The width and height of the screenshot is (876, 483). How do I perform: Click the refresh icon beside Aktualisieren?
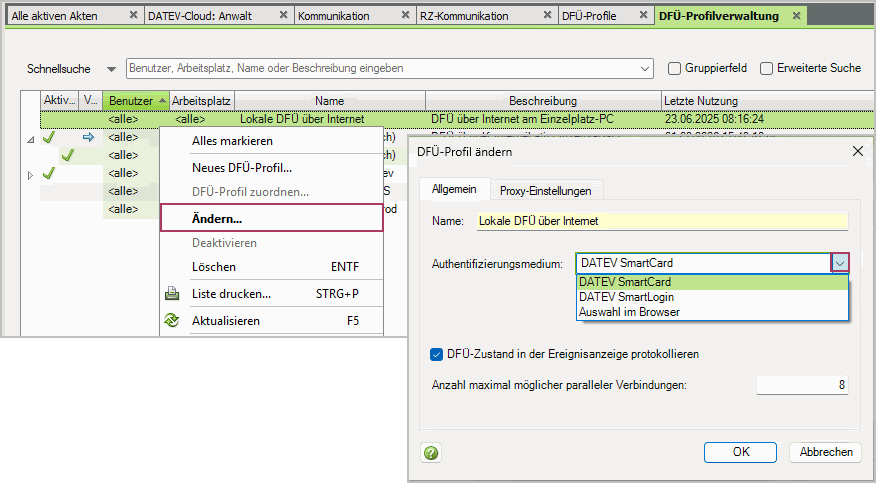point(172,321)
